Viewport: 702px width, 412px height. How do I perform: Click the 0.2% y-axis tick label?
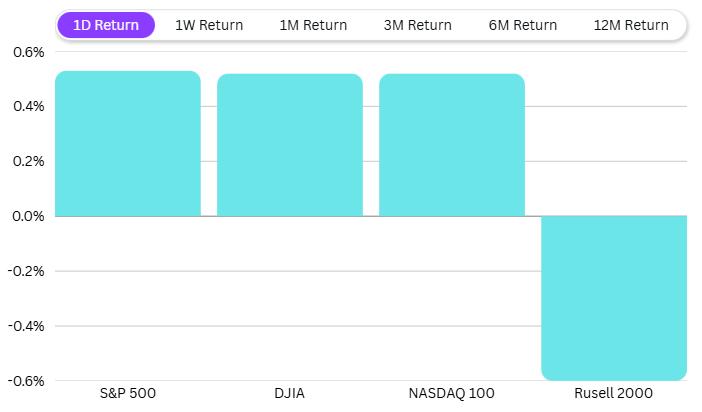pos(28,161)
